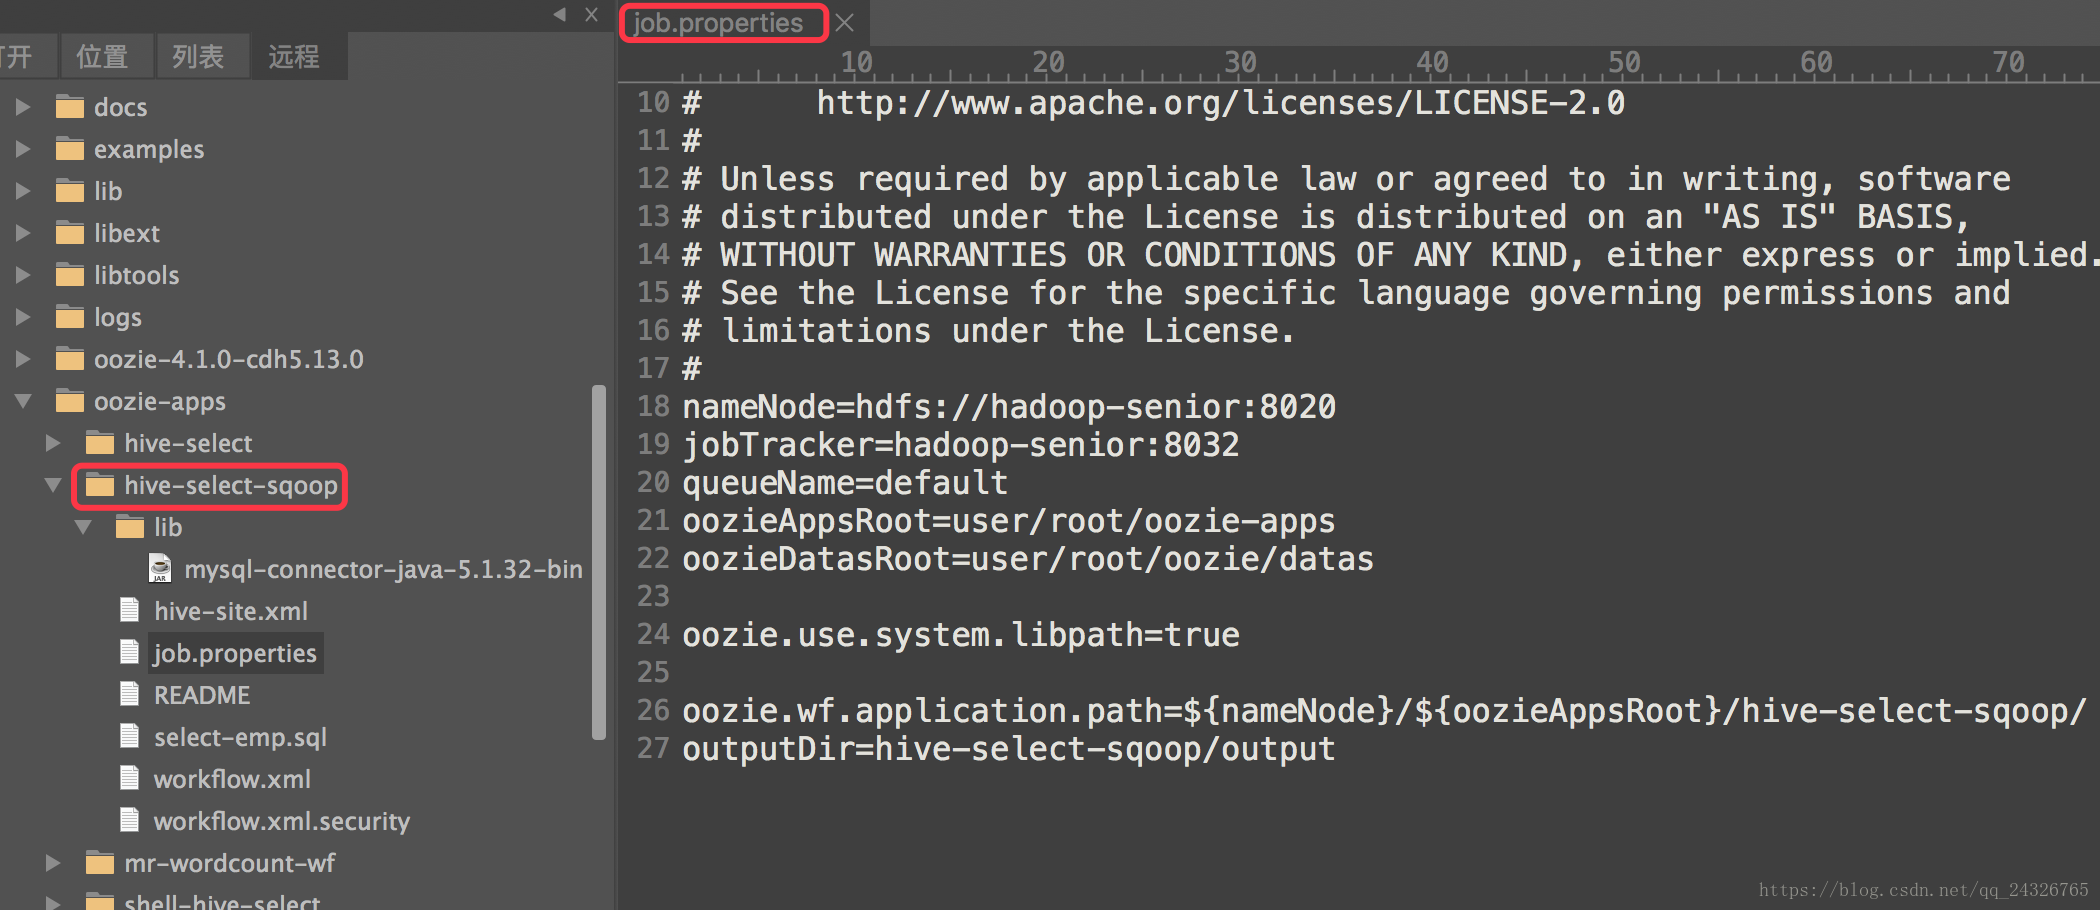
Task: Collapse sidebar with the left arrow icon
Action: pyautogui.click(x=560, y=14)
